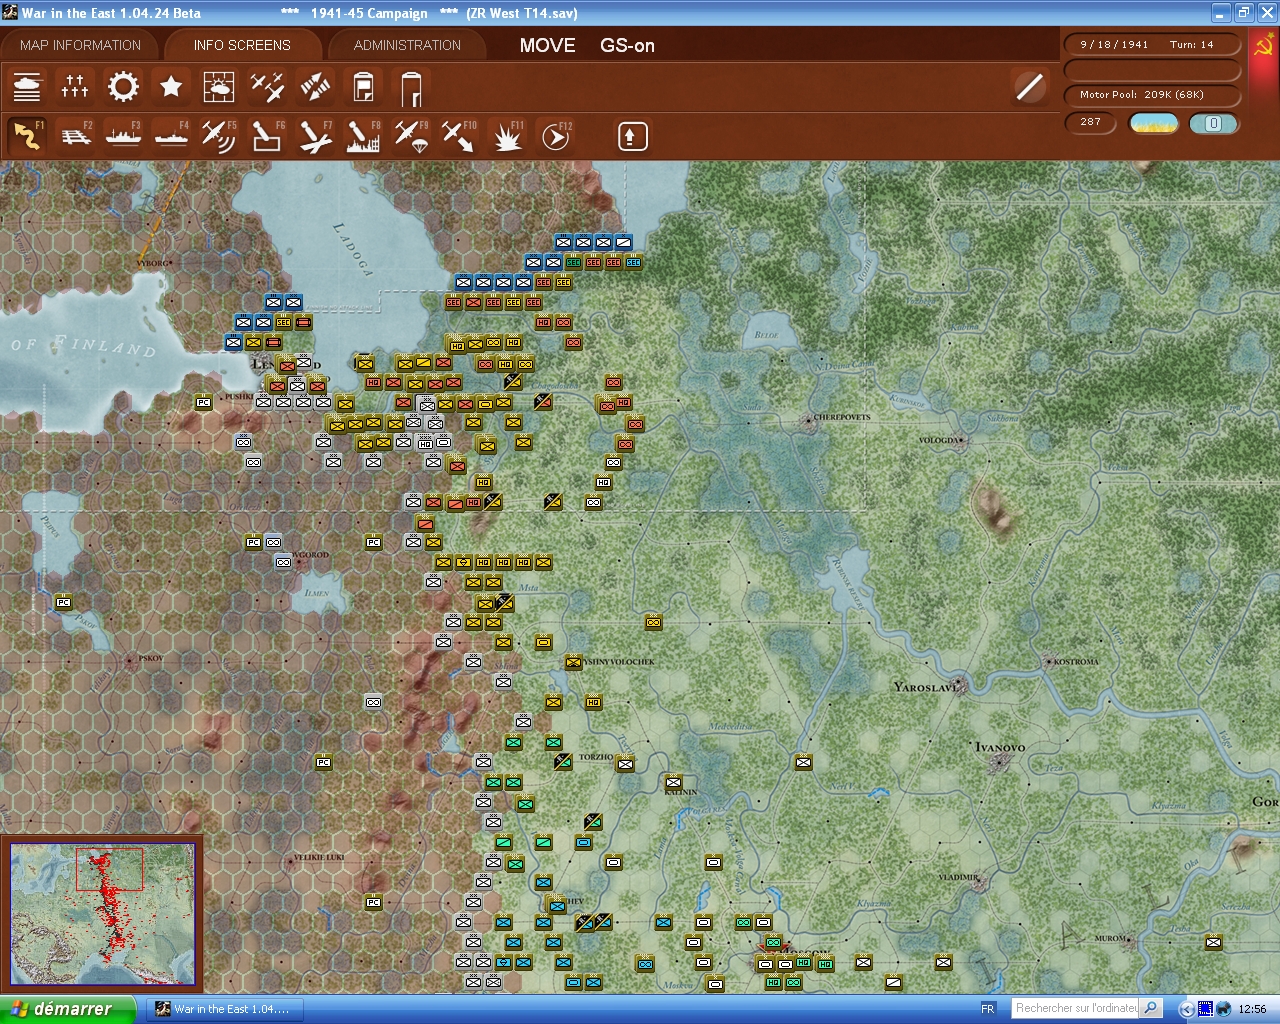Click the exit door icon
Image resolution: width=1280 pixels, height=1024 pixels.
click(x=411, y=87)
